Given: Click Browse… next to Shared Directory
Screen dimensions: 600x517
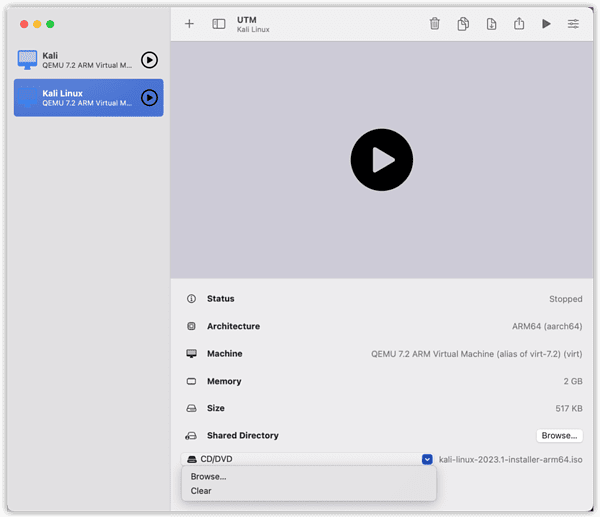Looking at the screenshot, I should [559, 436].
